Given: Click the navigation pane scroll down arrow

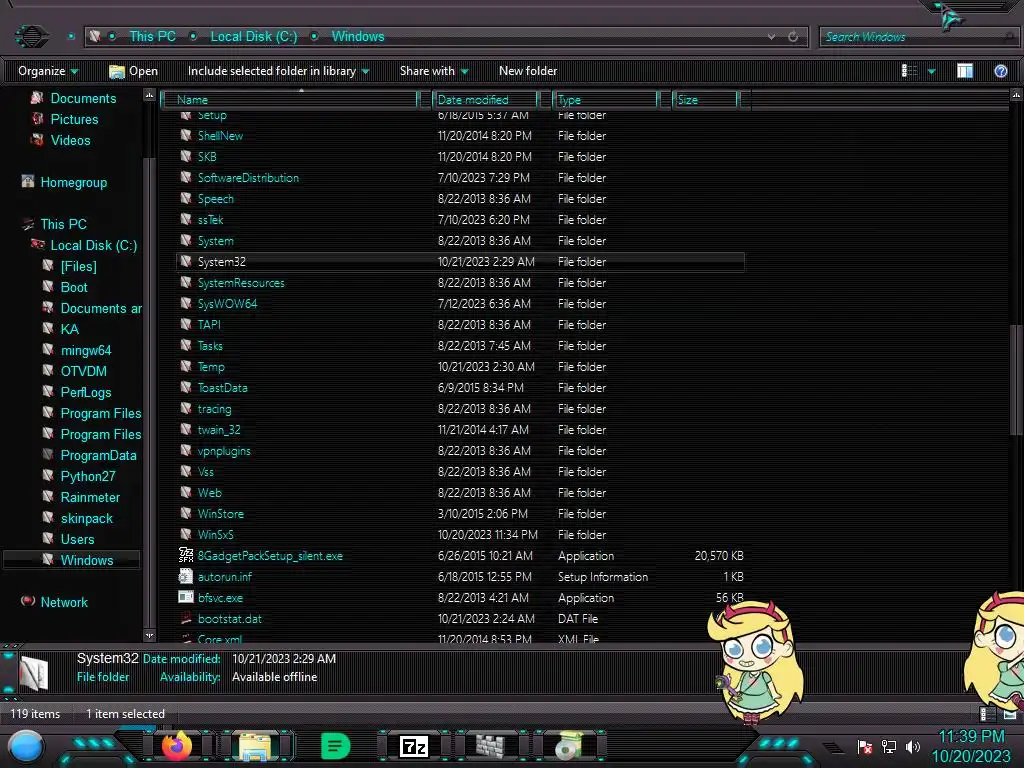Looking at the screenshot, I should [x=150, y=635].
